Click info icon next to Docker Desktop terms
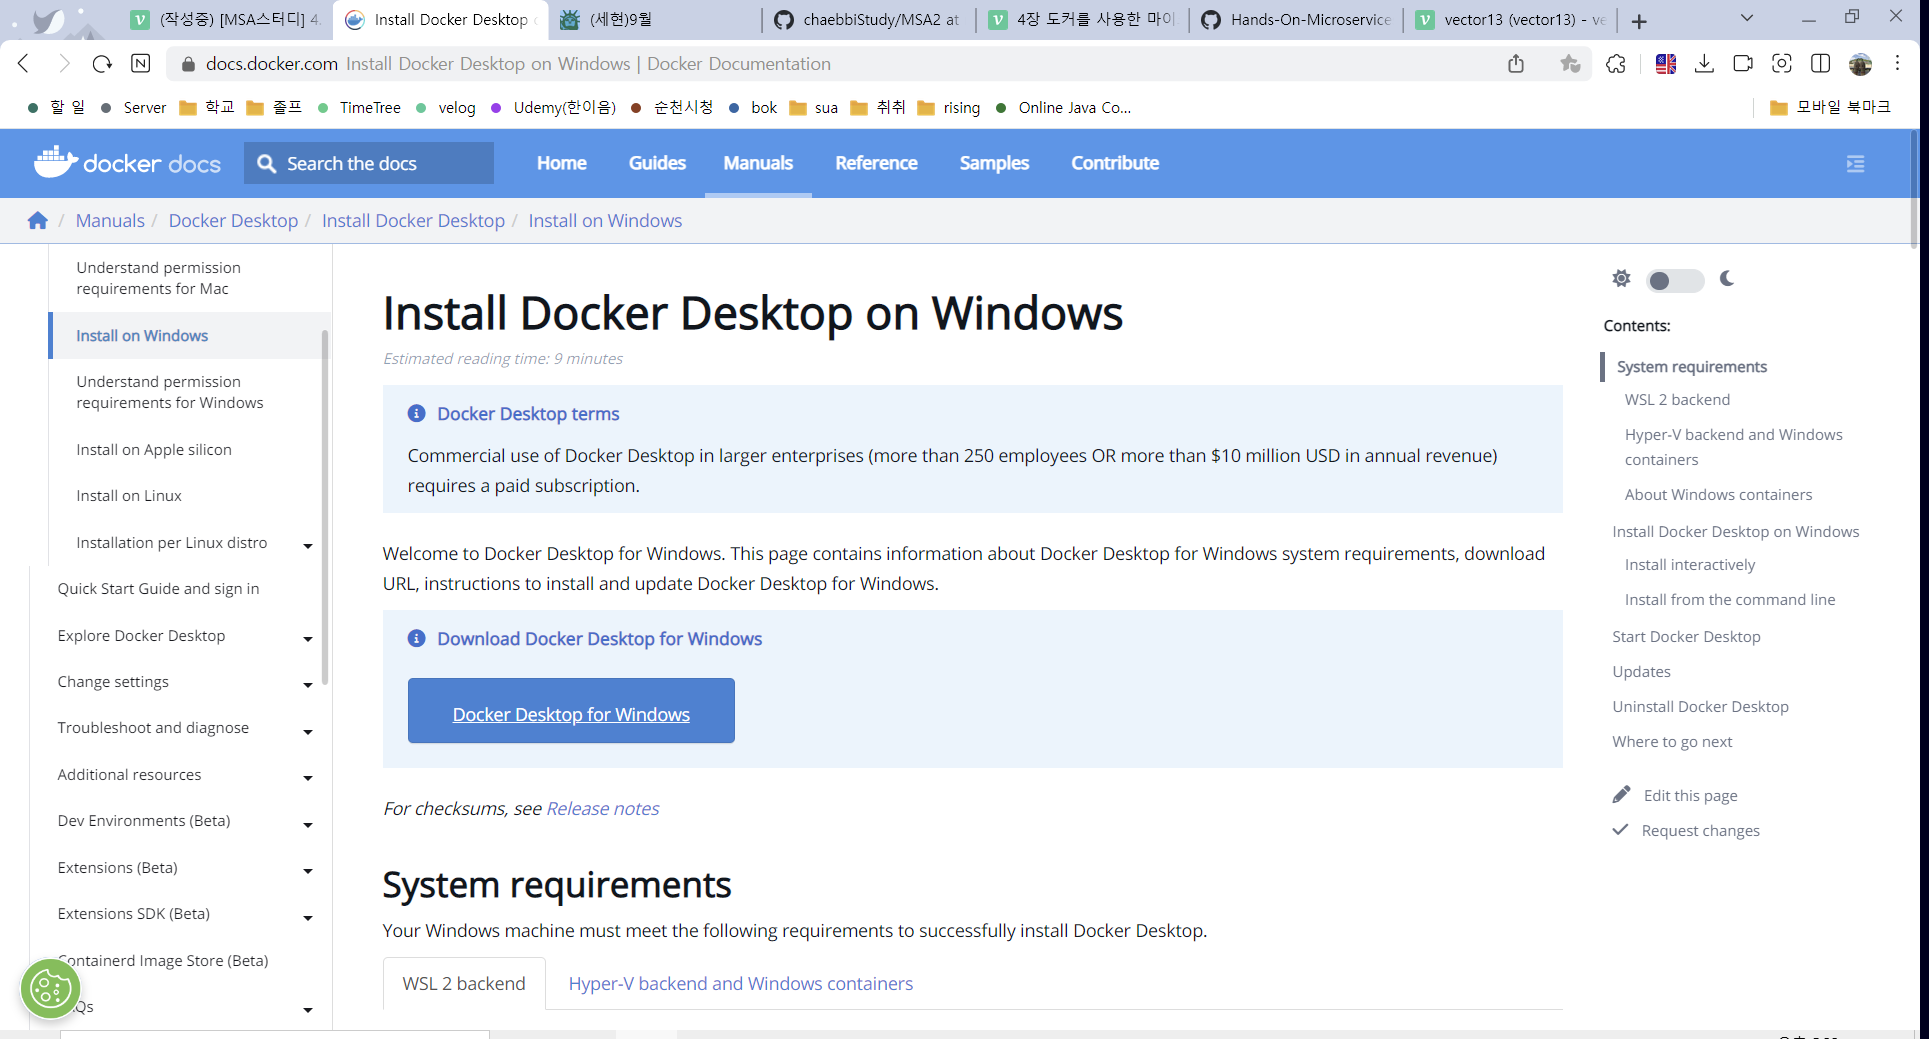Image resolution: width=1929 pixels, height=1039 pixels. click(417, 413)
